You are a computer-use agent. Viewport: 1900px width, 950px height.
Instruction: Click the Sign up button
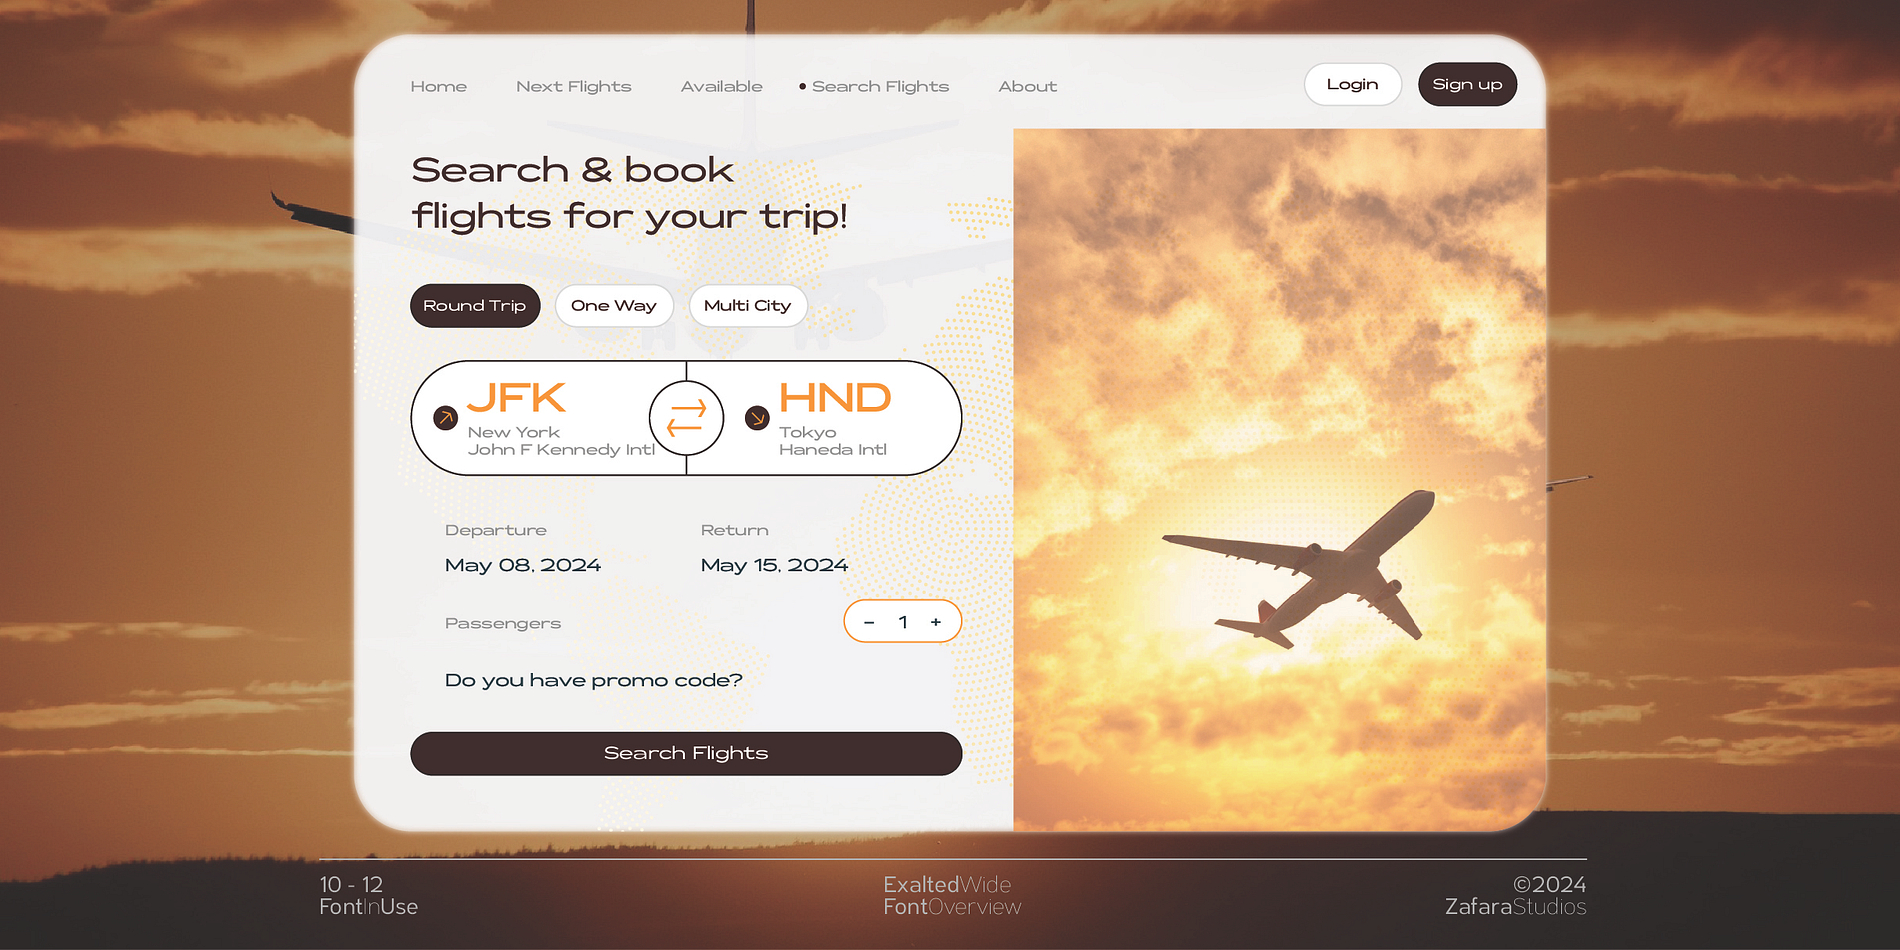point(1467,85)
